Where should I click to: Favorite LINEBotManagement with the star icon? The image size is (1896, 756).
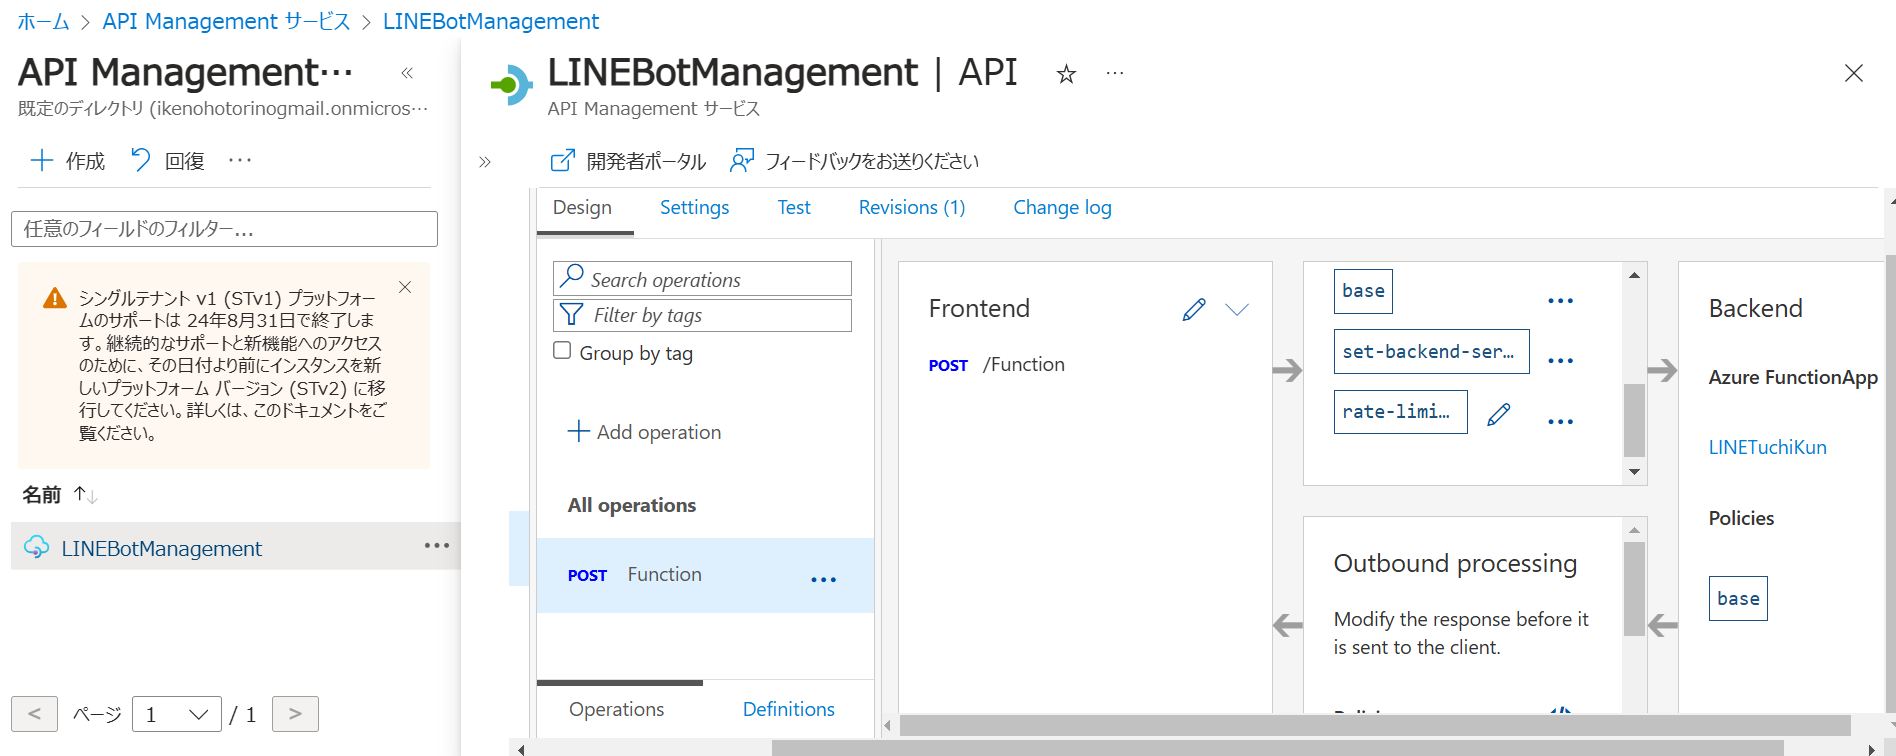click(1066, 74)
